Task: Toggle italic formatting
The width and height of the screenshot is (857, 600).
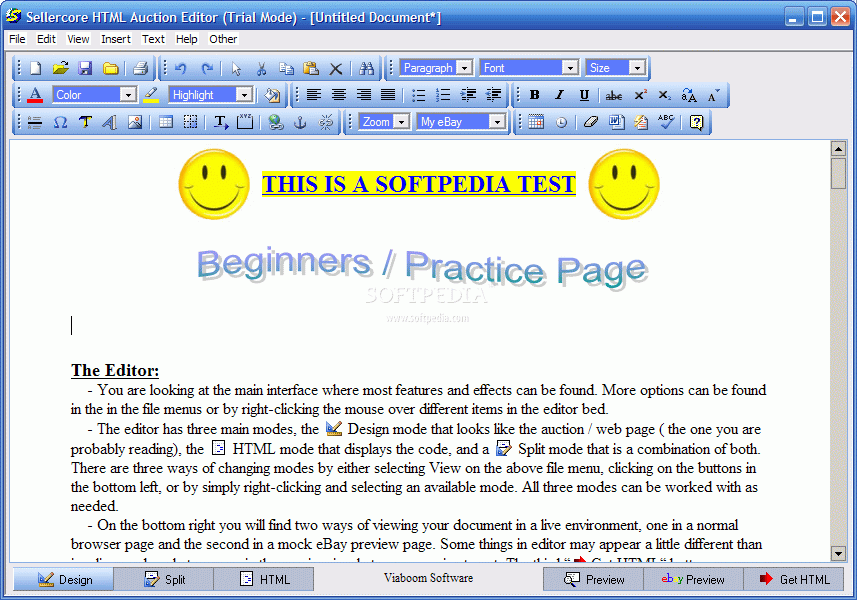Action: [559, 95]
